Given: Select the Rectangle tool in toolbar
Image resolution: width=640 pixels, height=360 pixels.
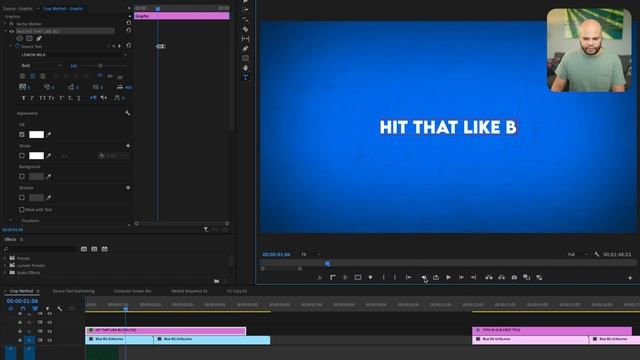Looking at the screenshot, I should coord(245,58).
